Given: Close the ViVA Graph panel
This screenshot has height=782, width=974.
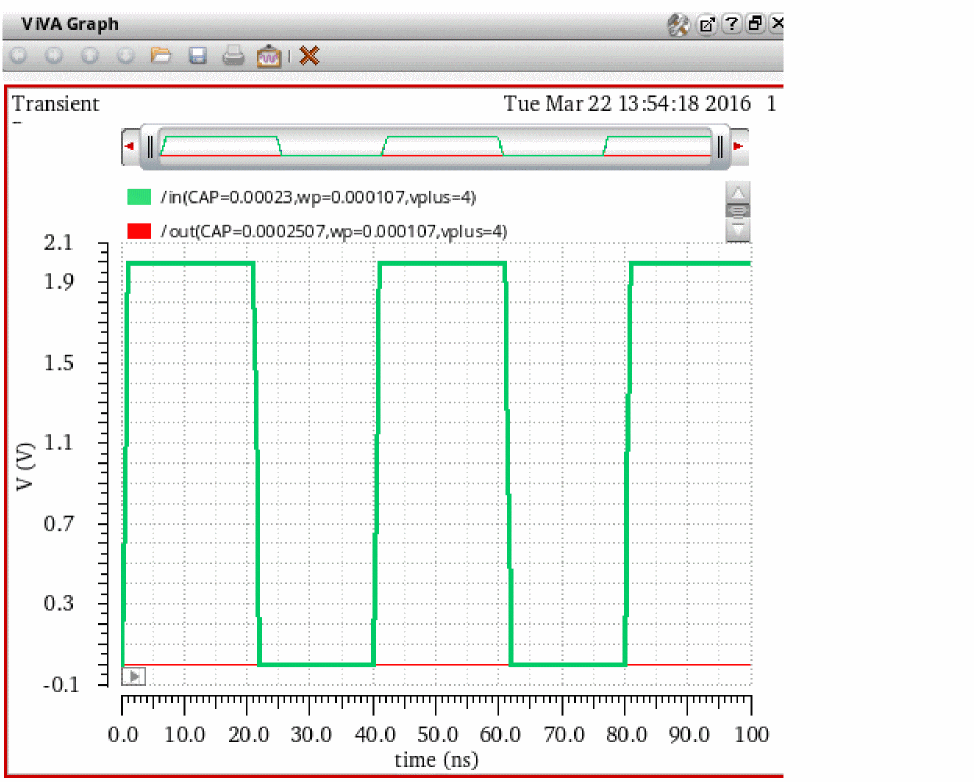Looking at the screenshot, I should 776,24.
